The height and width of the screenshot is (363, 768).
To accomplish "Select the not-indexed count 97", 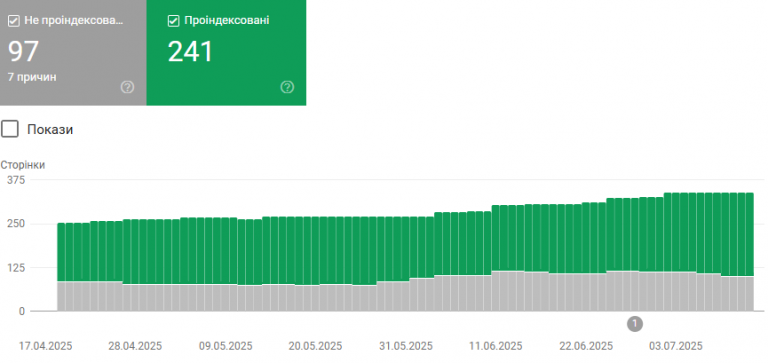I will tap(24, 51).
